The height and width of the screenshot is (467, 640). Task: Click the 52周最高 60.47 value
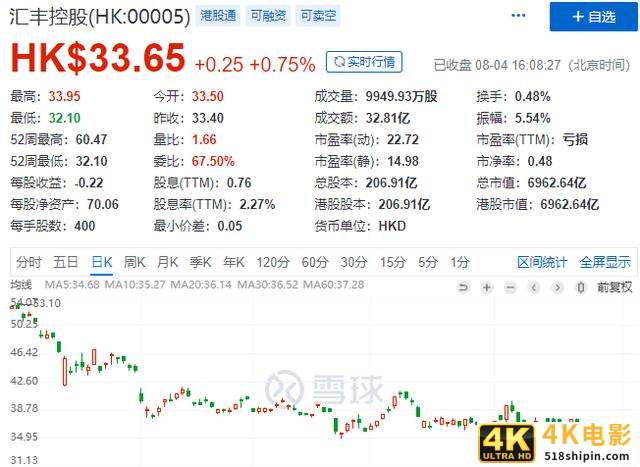91,140
